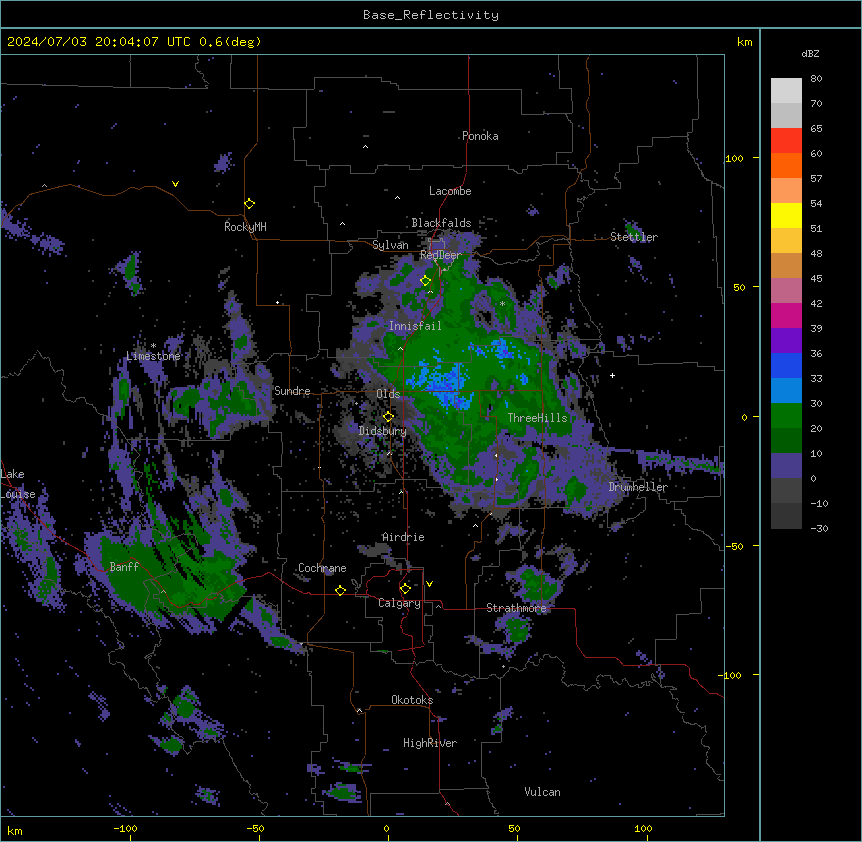Click the yellow diamond marker beside Olds
This screenshot has height=842, width=862.
click(x=388, y=417)
